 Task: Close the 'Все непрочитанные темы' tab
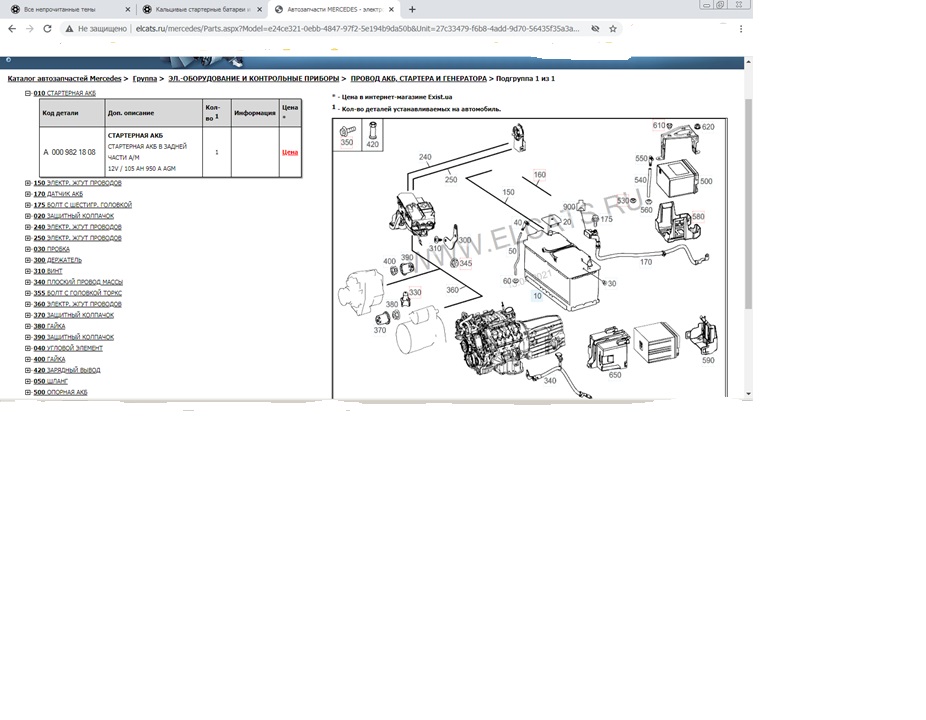click(x=128, y=9)
